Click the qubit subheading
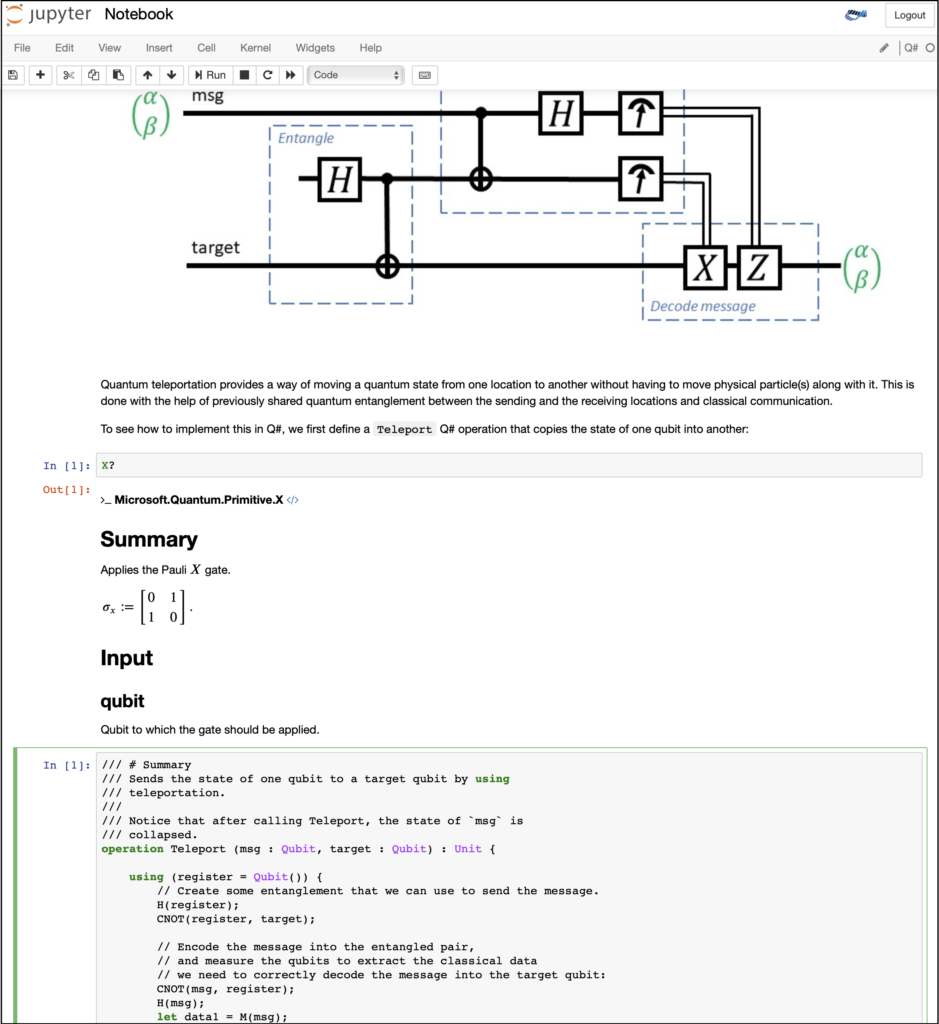The height and width of the screenshot is (1024, 939). [x=122, y=701]
